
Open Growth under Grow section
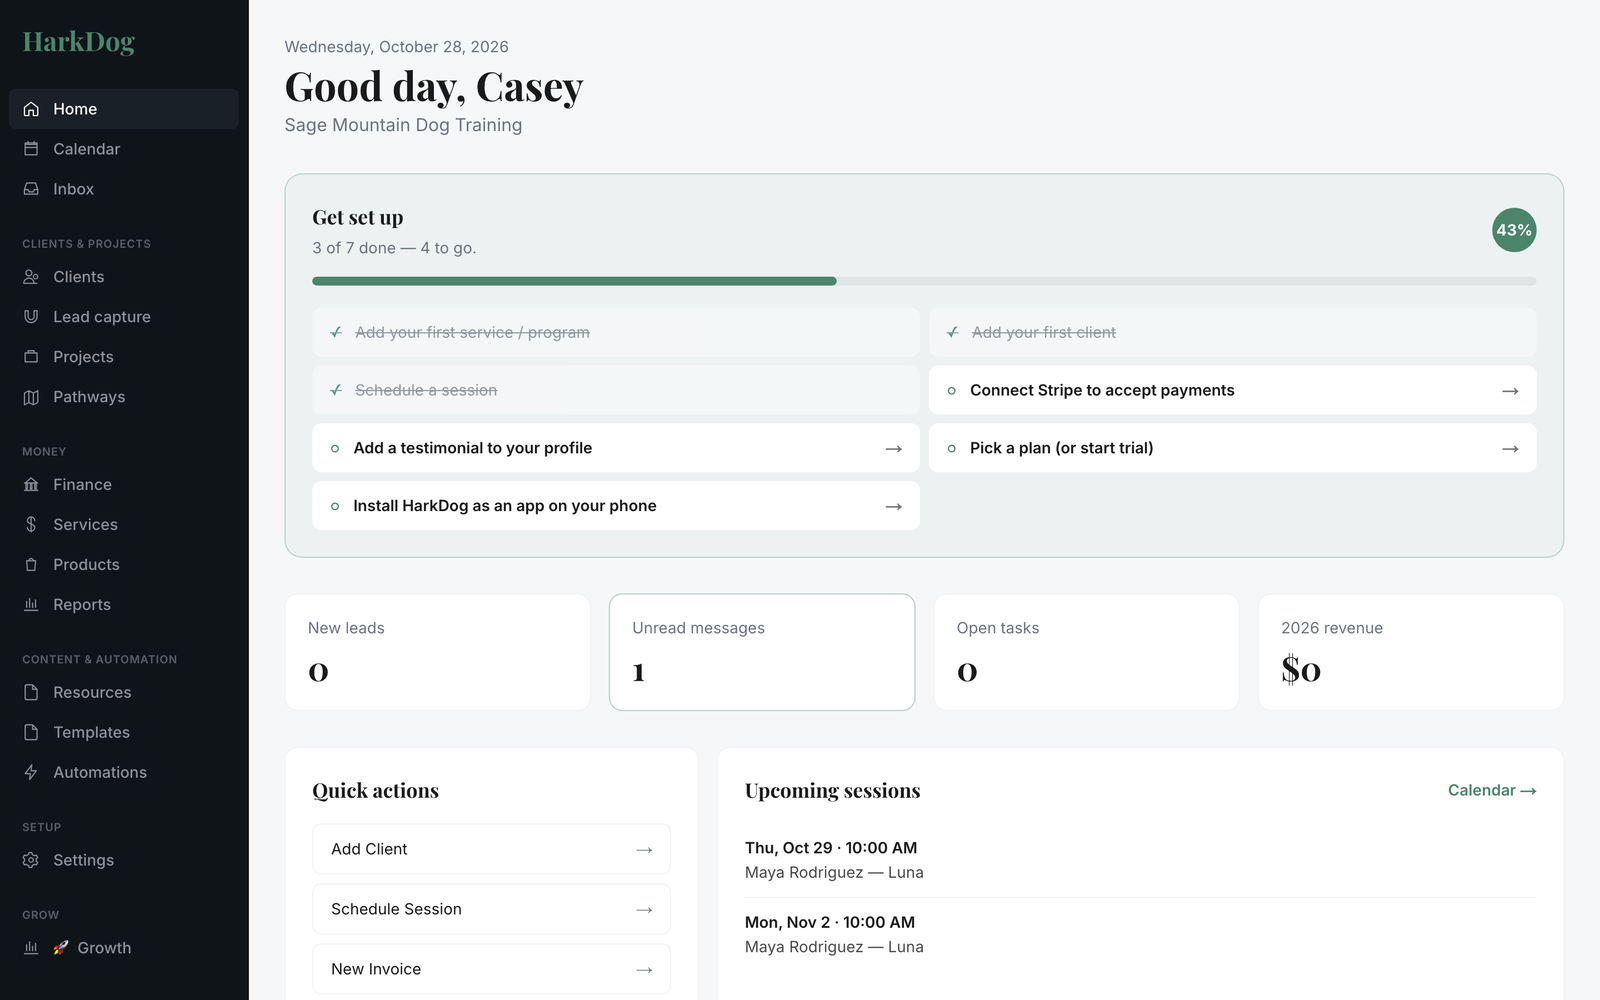click(124, 948)
